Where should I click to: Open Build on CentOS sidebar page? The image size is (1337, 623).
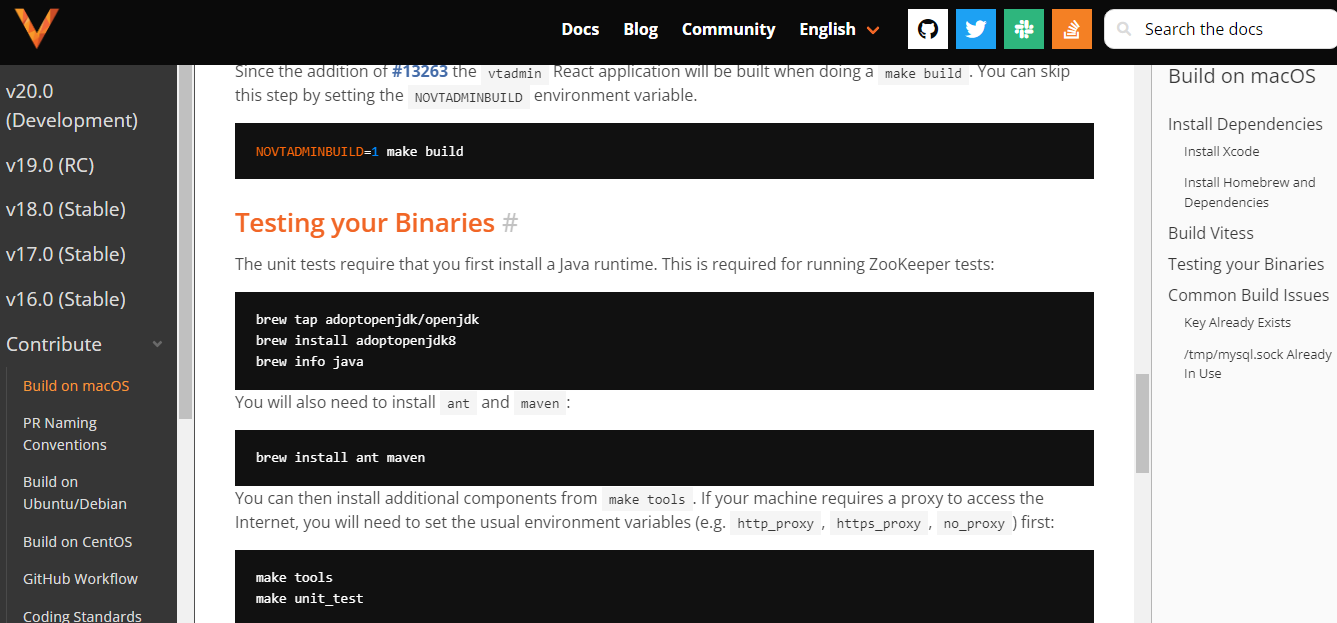point(78,542)
